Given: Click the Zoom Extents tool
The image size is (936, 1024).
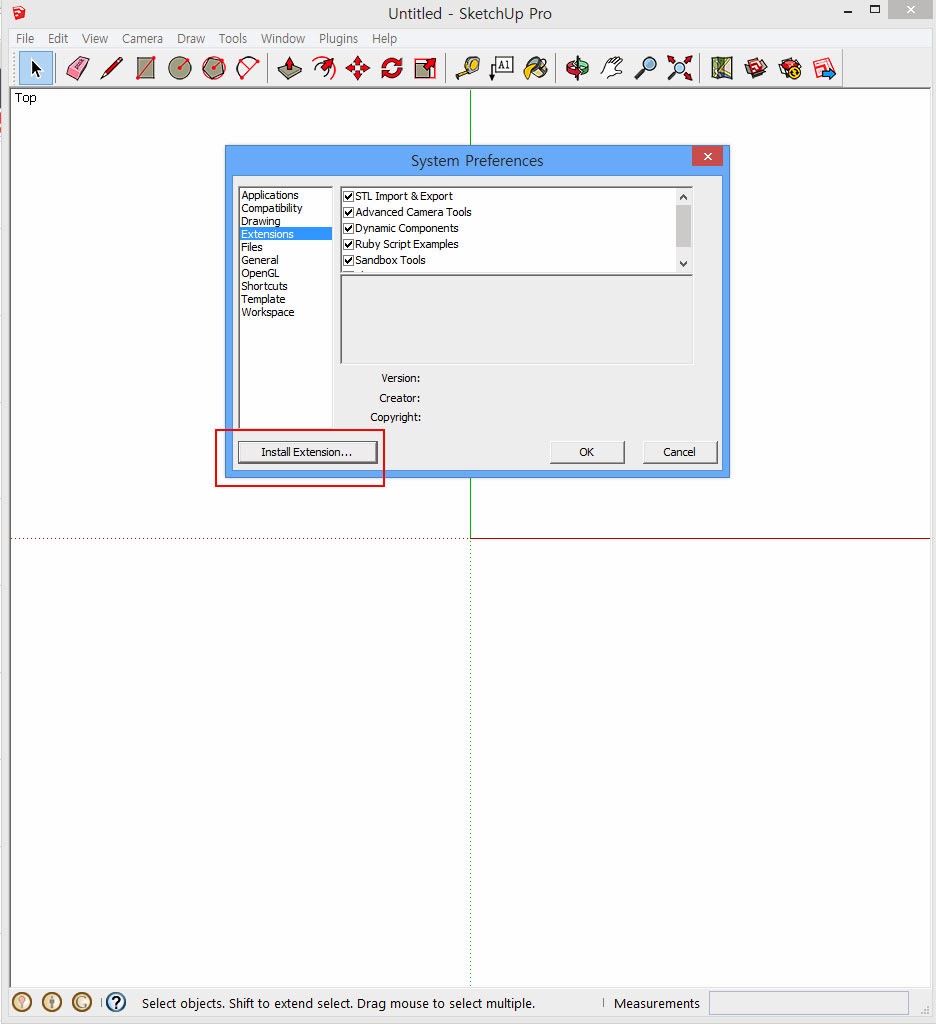Looking at the screenshot, I should [x=680, y=68].
